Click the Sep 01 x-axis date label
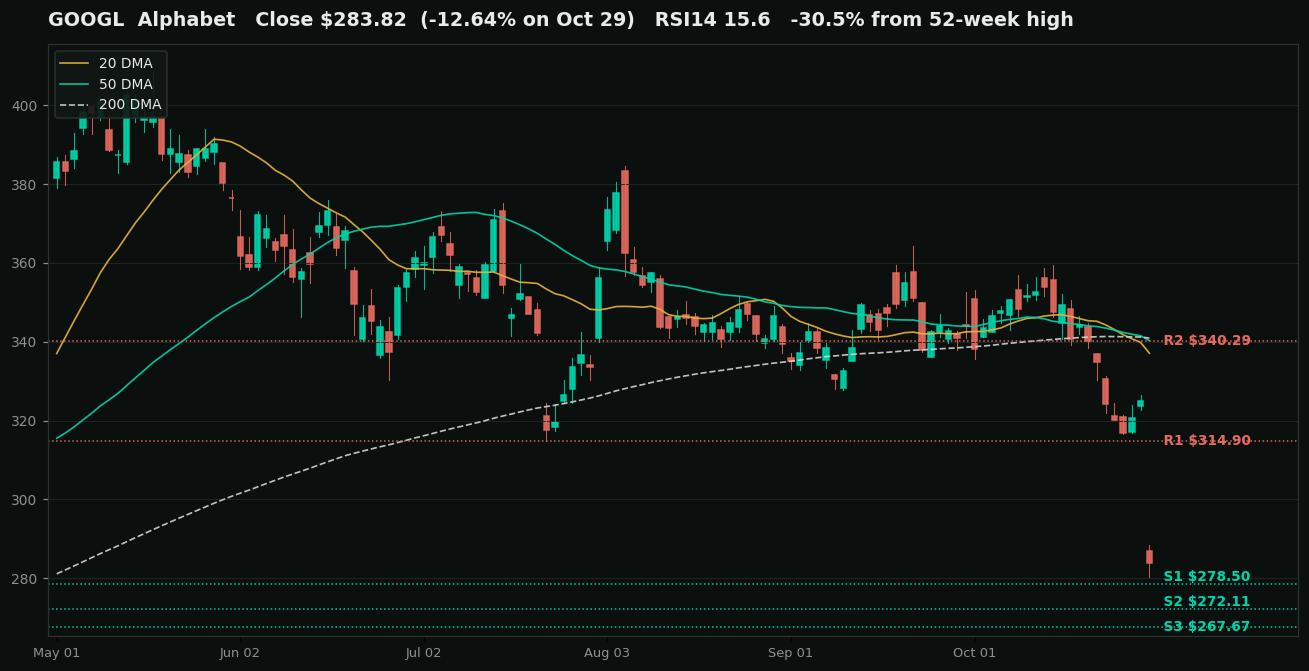Viewport: 1309px width, 671px height. click(790, 653)
